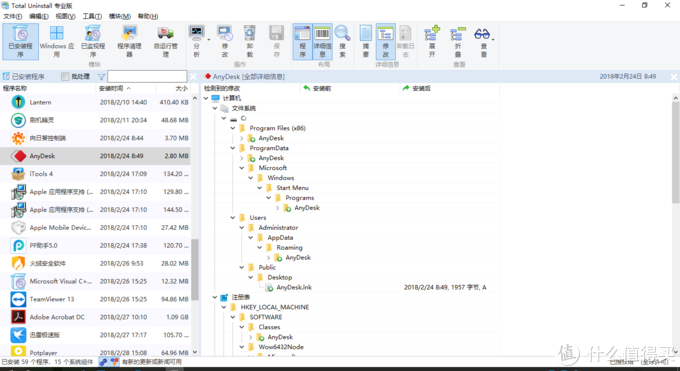Collapse the HKEY_LOCAL_MACHINE registry node

224,307
